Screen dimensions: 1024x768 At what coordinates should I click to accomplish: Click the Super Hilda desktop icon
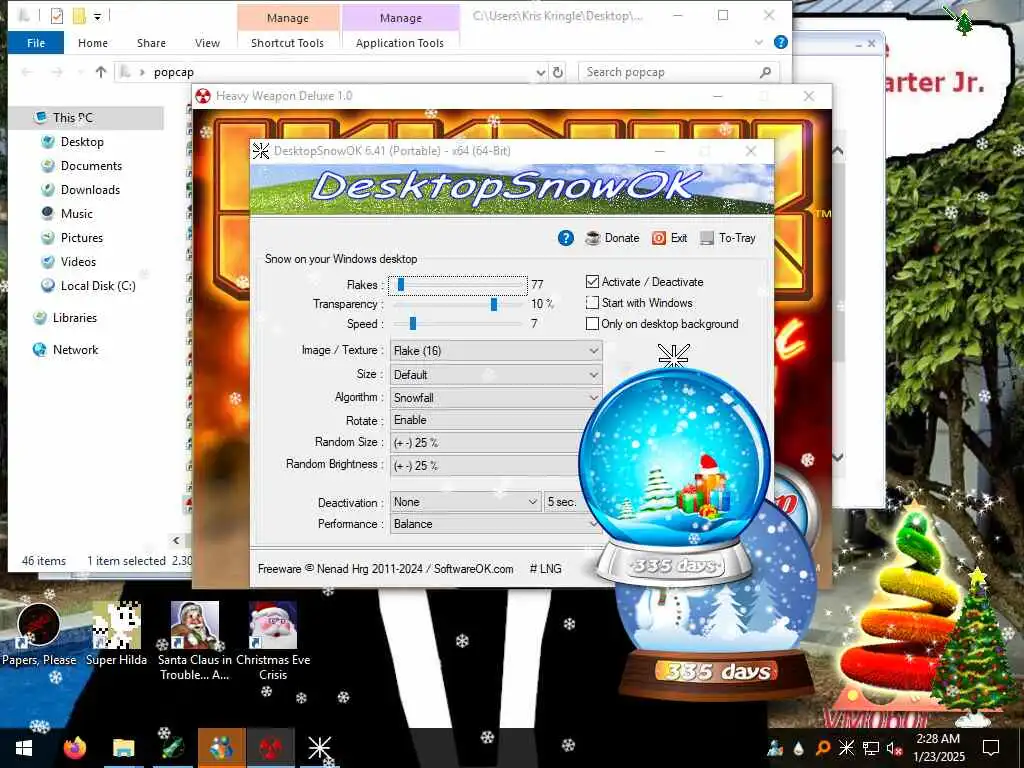click(116, 635)
